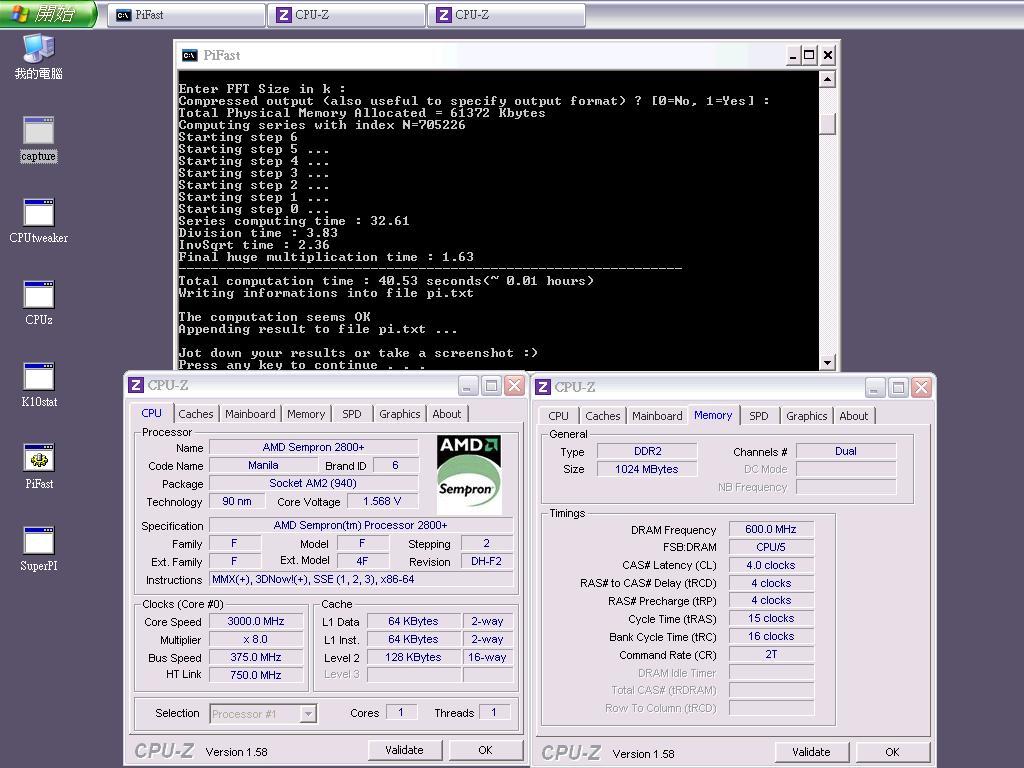This screenshot has width=1024, height=768.
Task: Click Validate in left CPU-Z window
Action: tap(404, 750)
